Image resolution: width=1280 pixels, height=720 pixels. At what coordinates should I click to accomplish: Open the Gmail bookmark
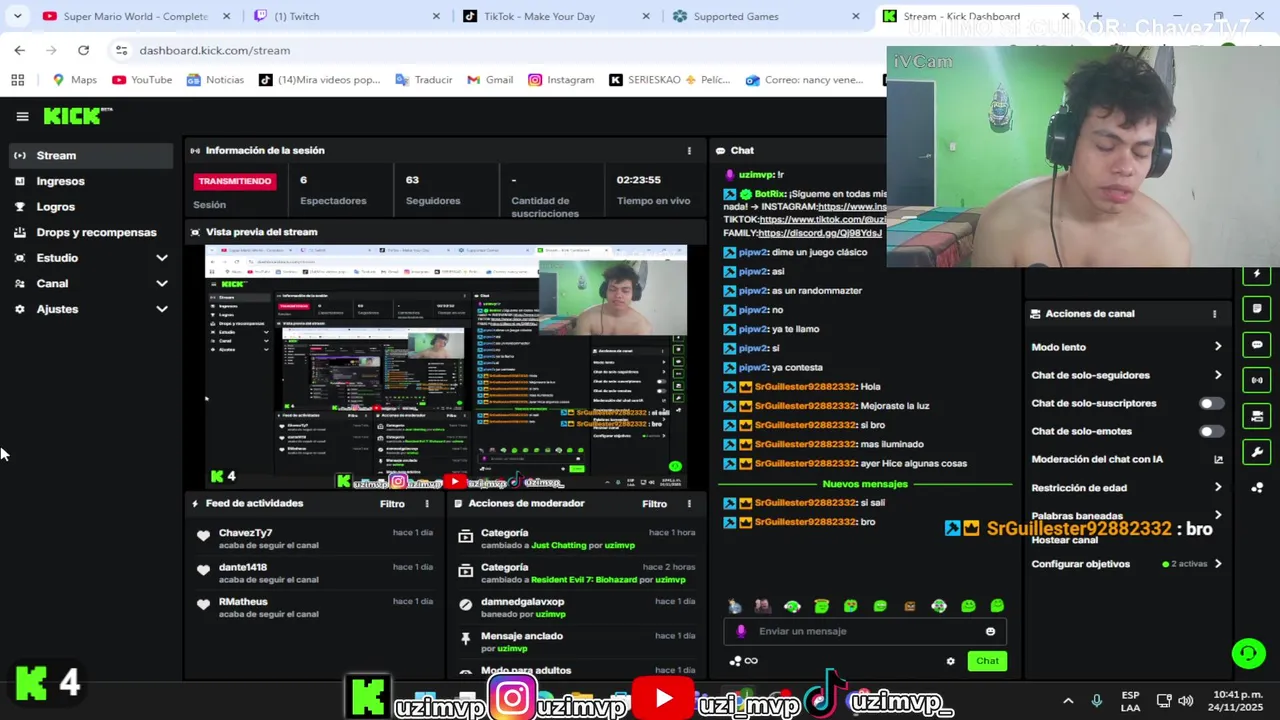490,80
